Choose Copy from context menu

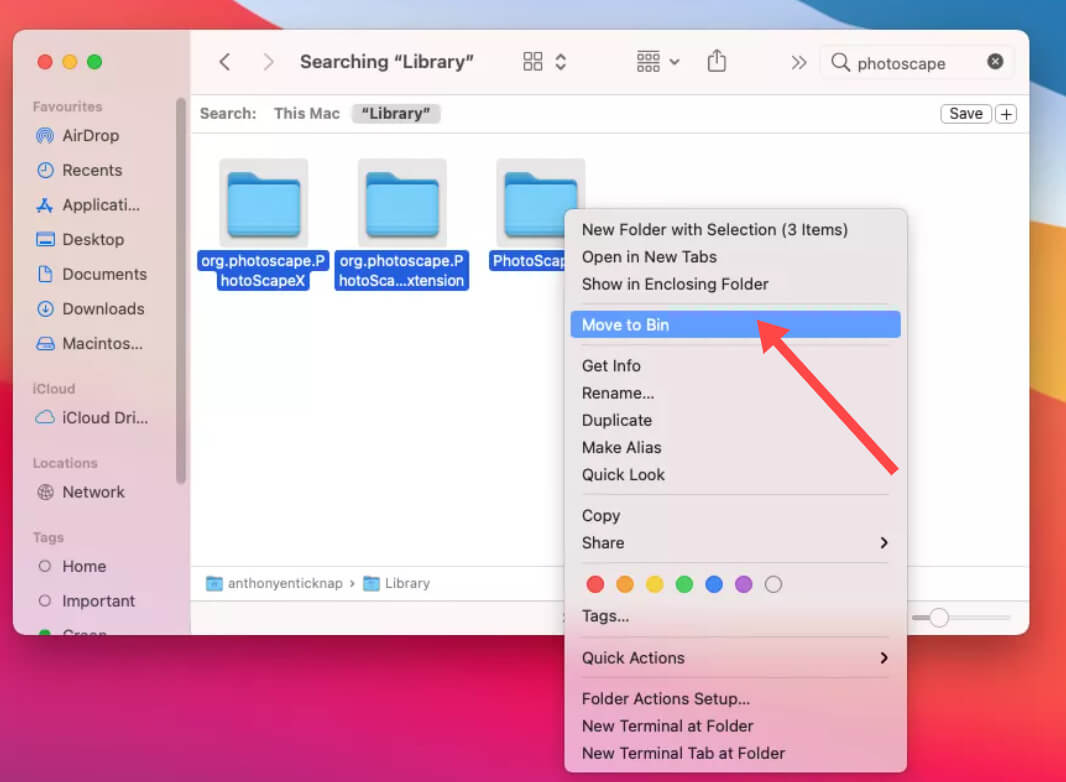736,515
